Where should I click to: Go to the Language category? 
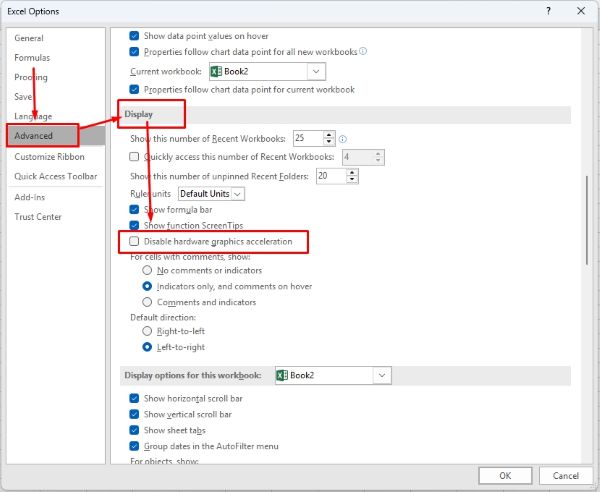pyautogui.click(x=33, y=116)
